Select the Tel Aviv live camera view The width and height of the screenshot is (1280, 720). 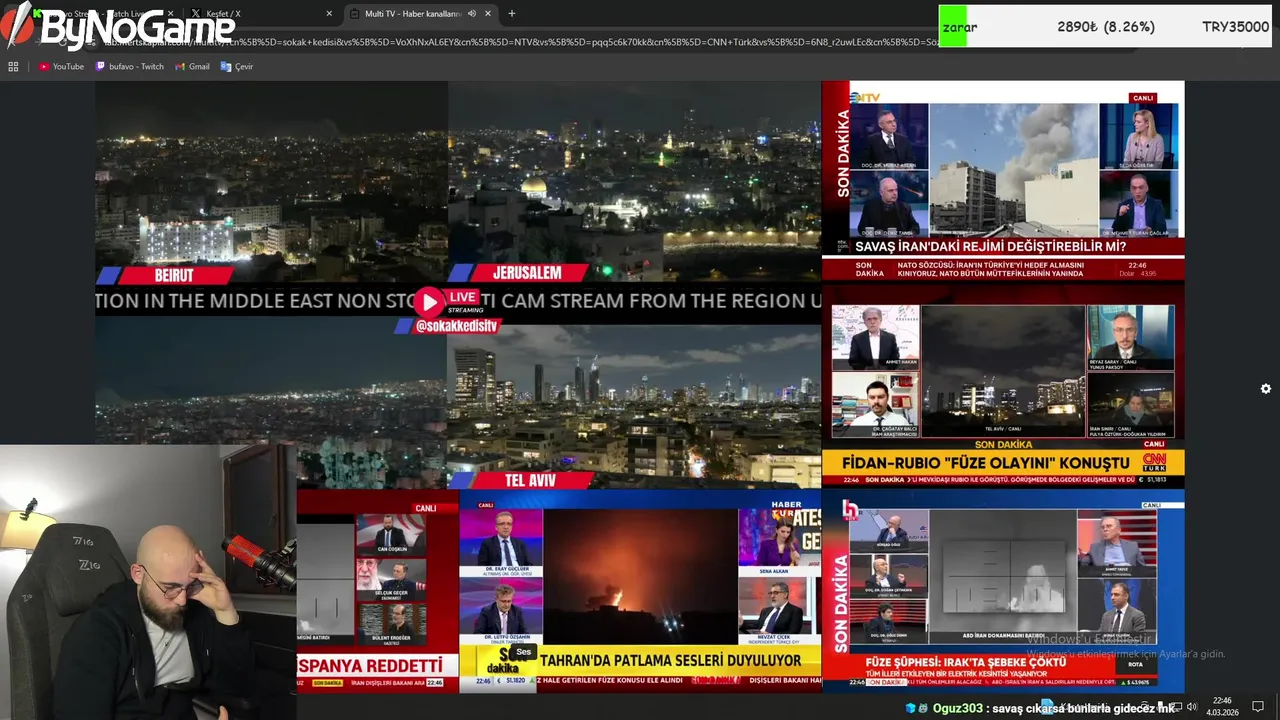(x=634, y=405)
